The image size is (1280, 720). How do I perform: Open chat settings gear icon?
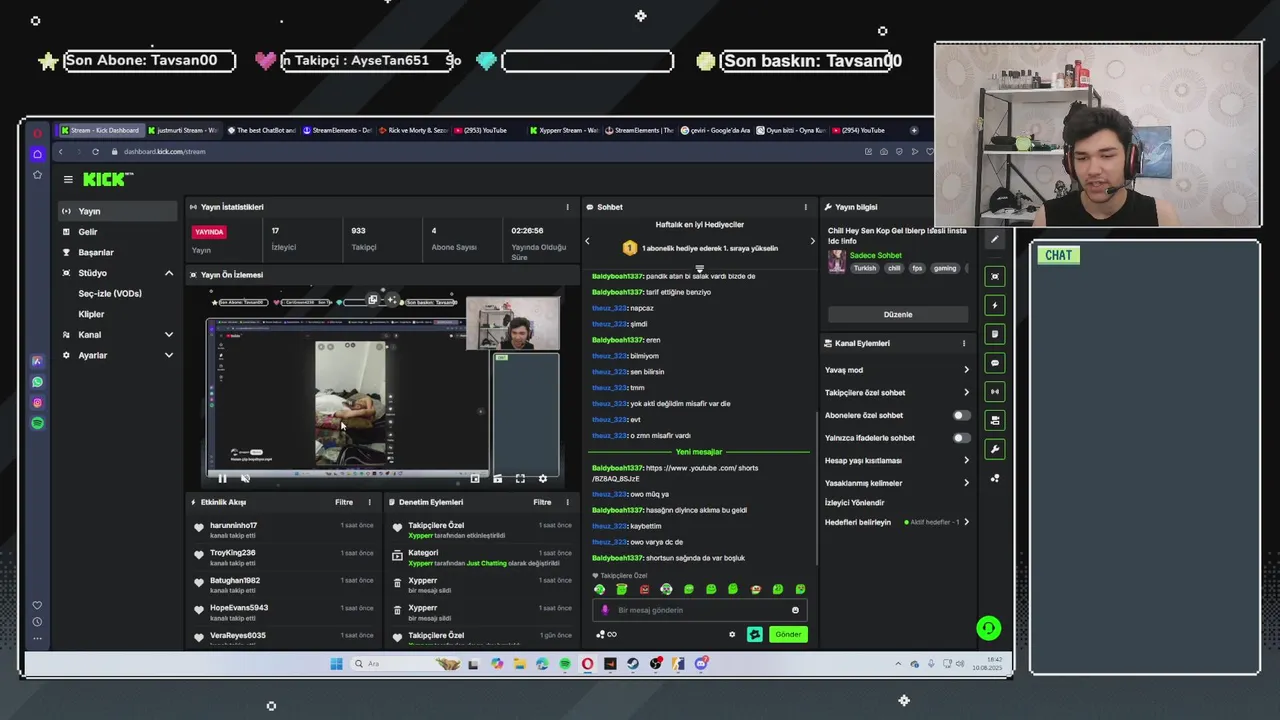[732, 634]
